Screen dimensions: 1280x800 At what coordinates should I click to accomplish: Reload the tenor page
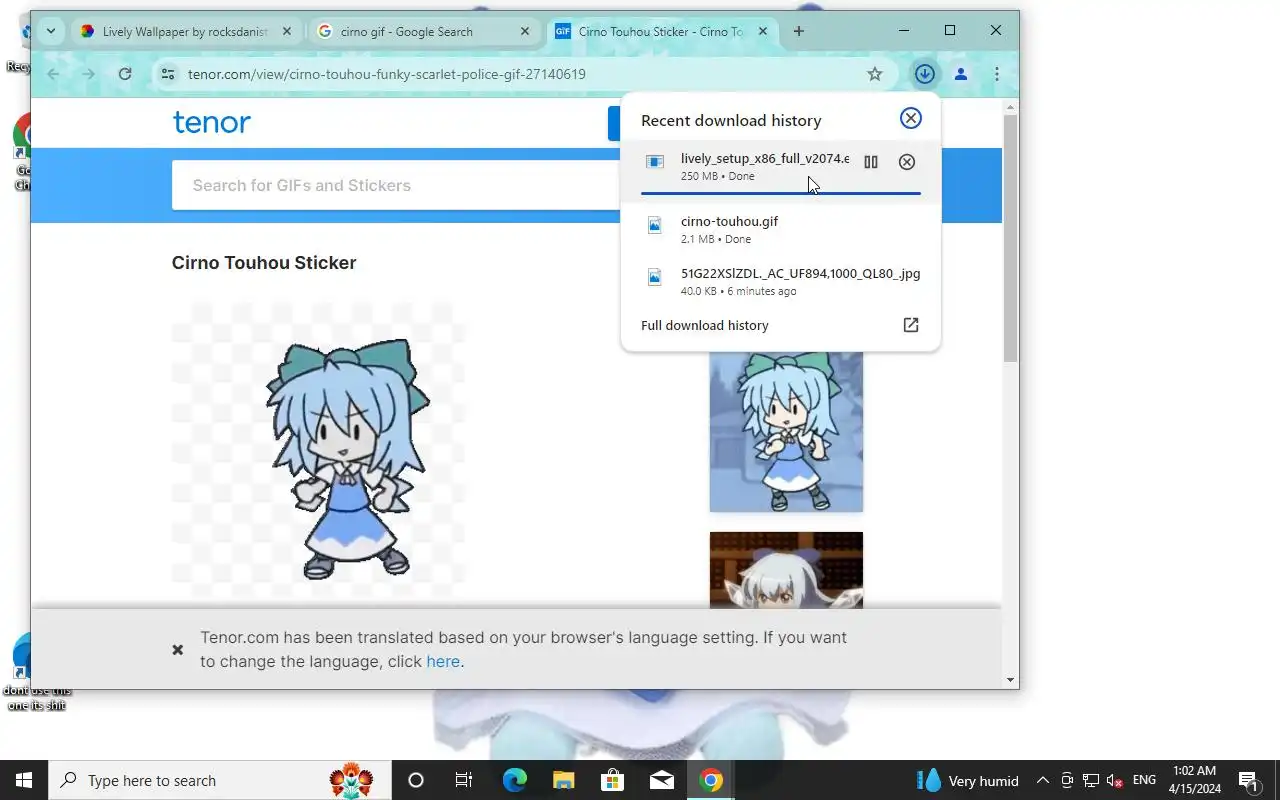pos(125,74)
